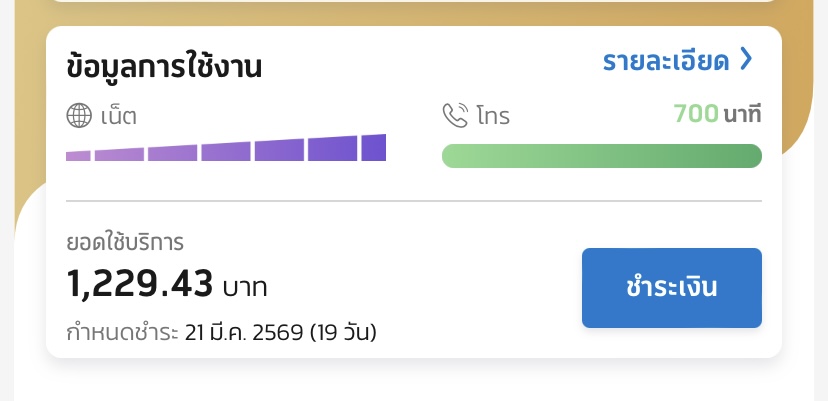828x401 pixels.
Task: Click the phone call icon
Action: point(455,116)
